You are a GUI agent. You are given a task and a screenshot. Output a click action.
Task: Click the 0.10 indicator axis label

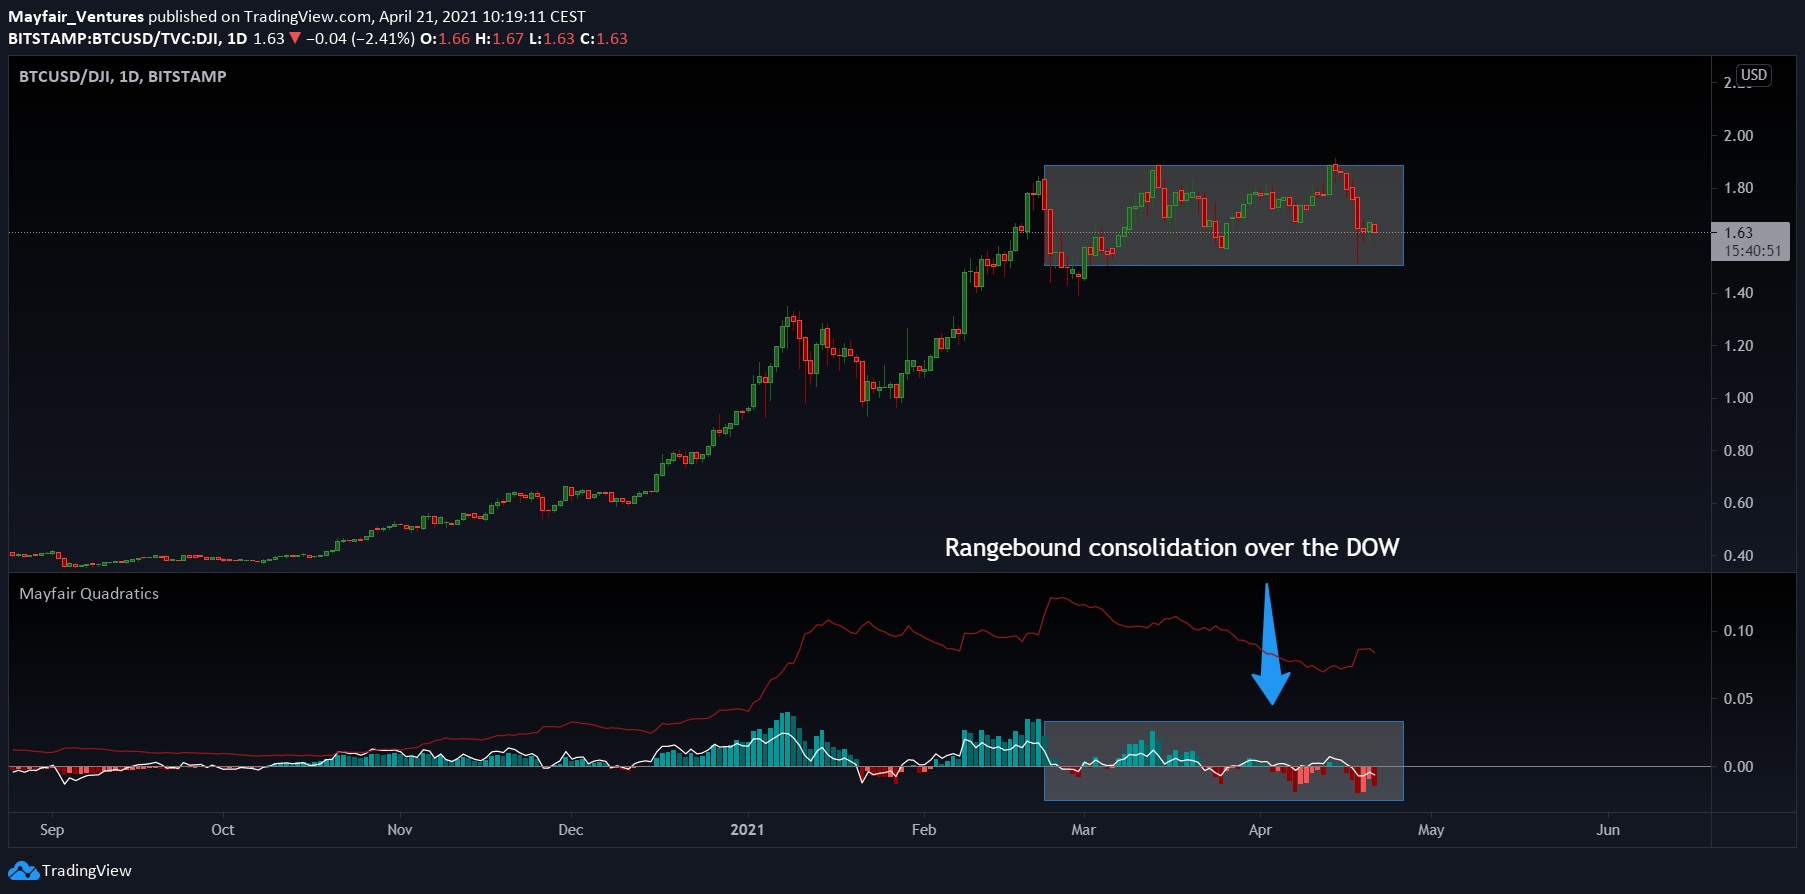coord(1738,631)
